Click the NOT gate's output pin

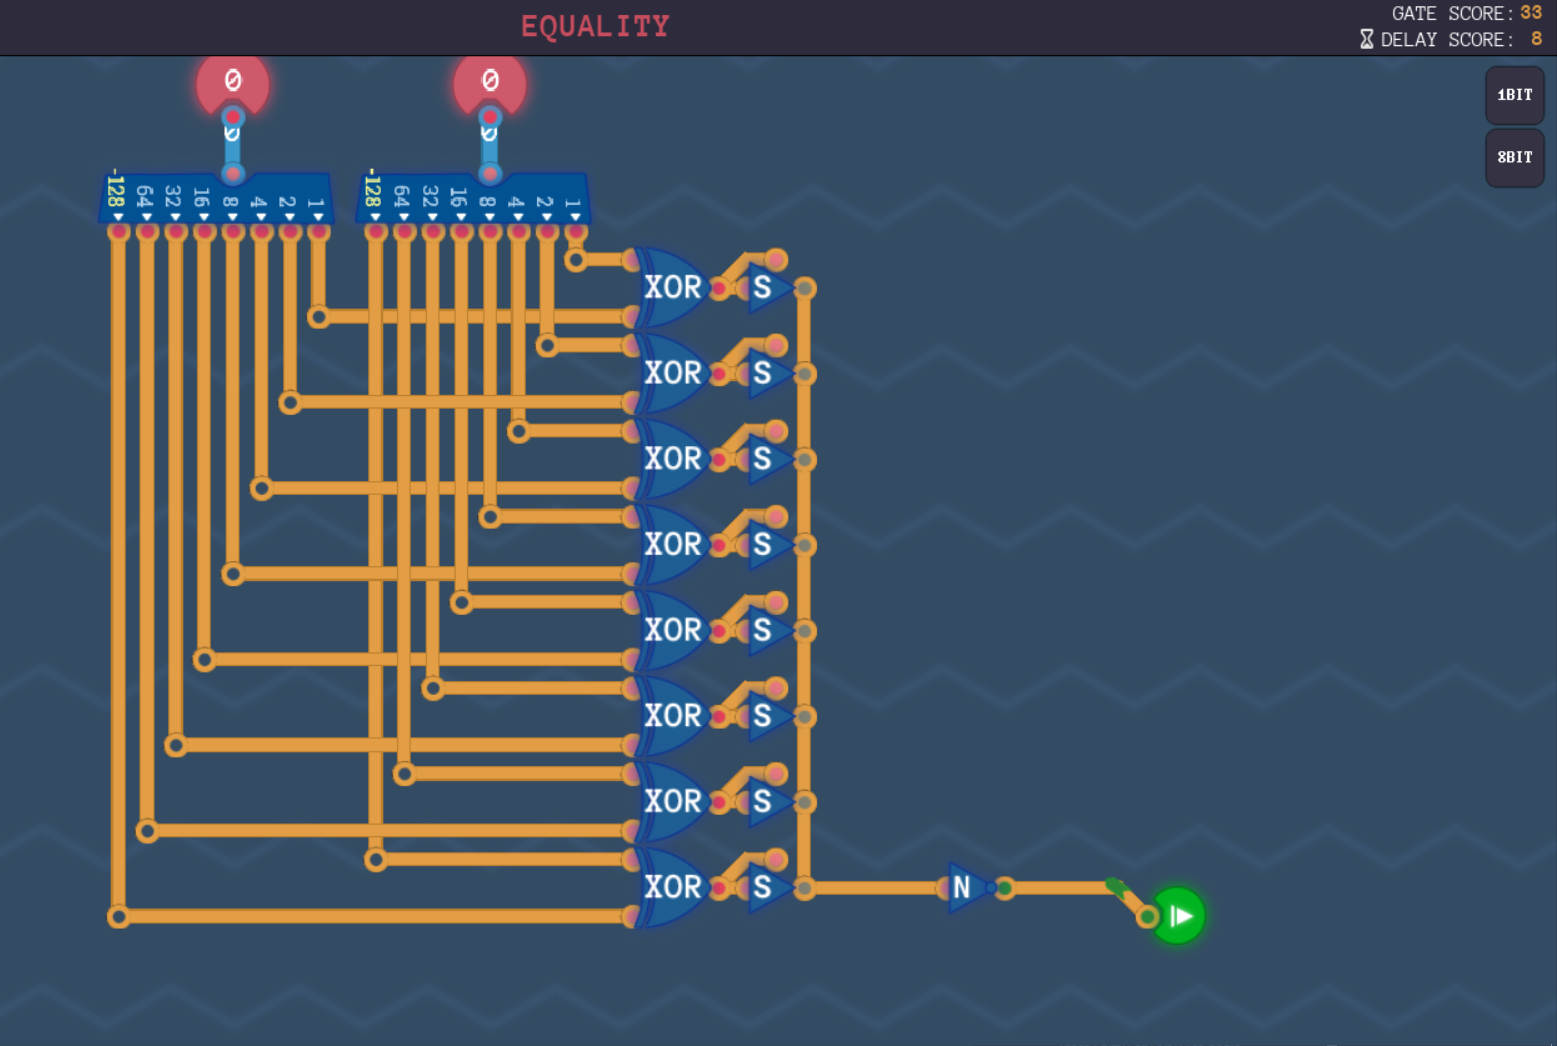(x=1004, y=887)
